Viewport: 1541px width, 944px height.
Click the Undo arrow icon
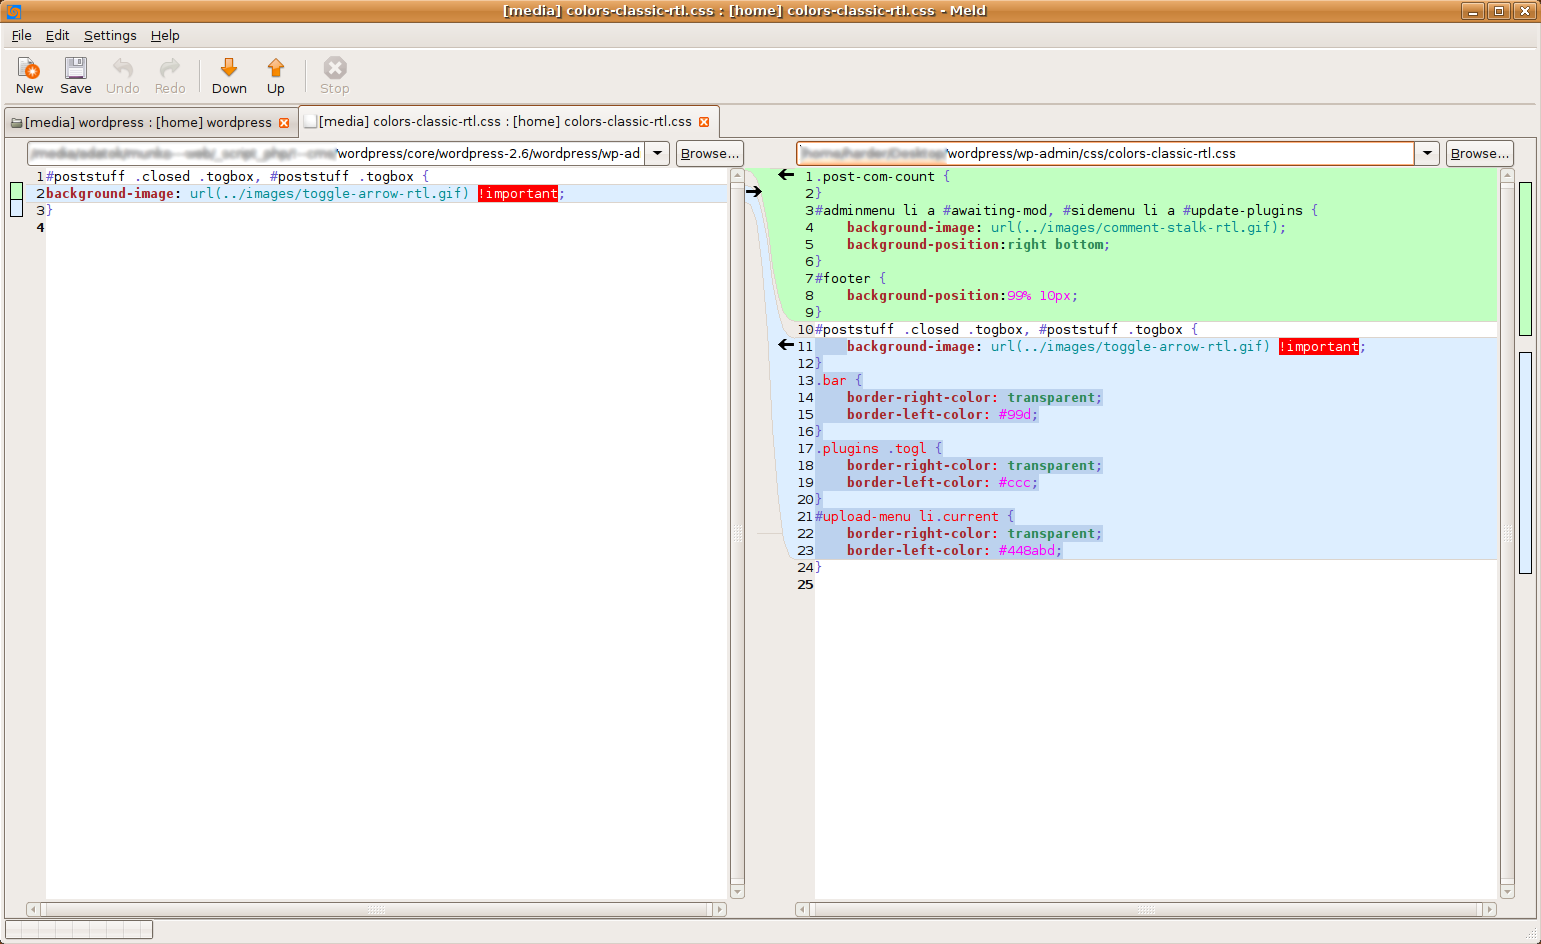122,69
